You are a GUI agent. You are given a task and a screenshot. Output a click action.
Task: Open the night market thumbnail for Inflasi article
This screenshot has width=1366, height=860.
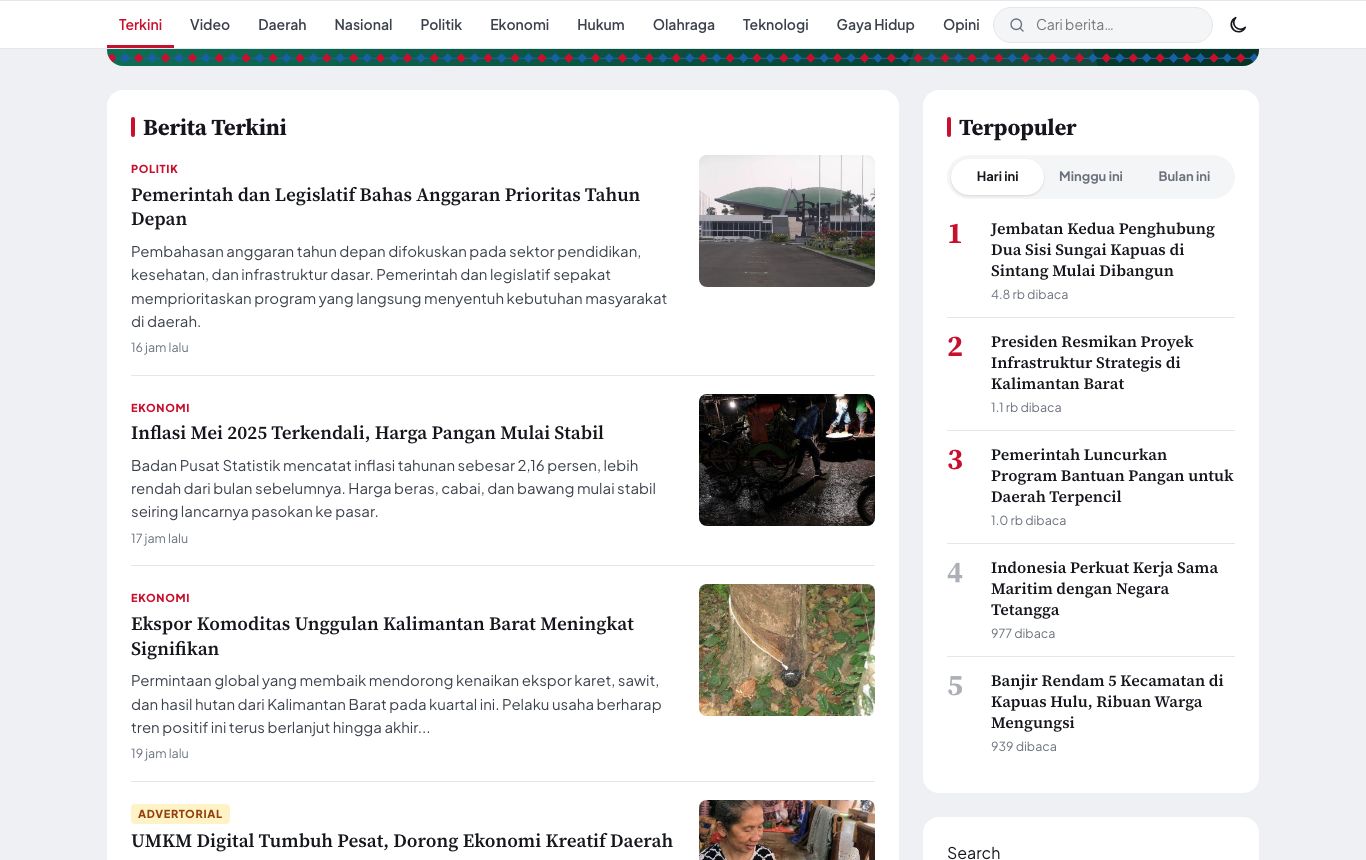(787, 460)
